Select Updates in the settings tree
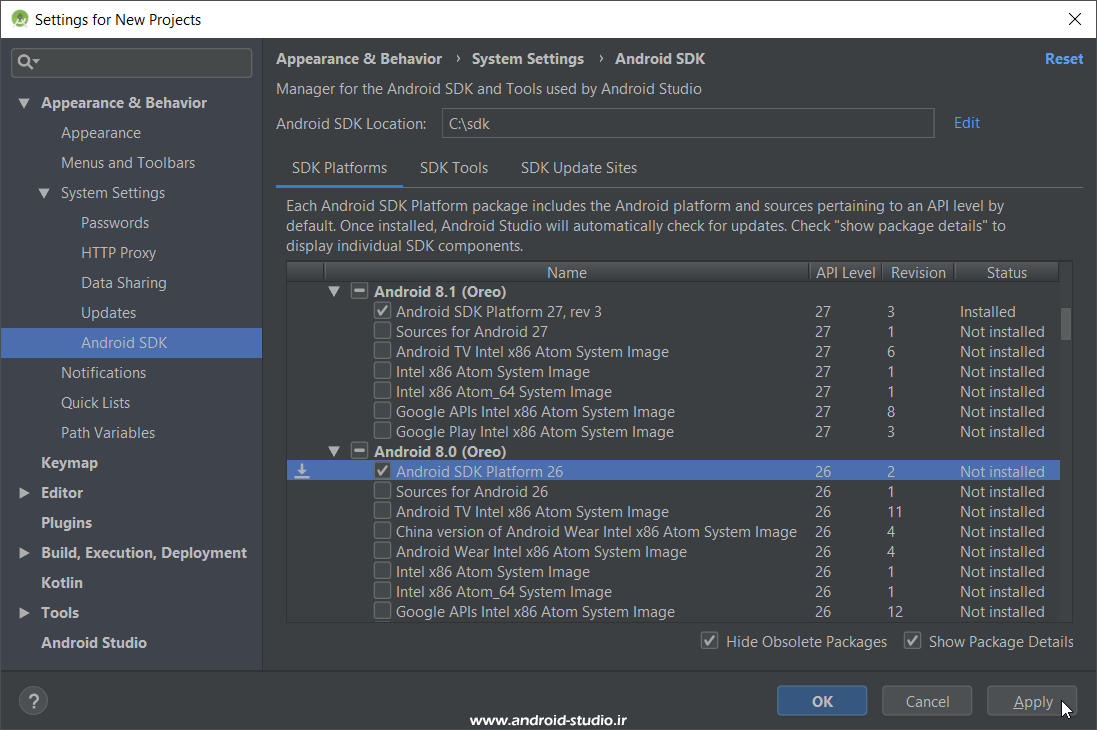The height and width of the screenshot is (730, 1097). point(108,313)
